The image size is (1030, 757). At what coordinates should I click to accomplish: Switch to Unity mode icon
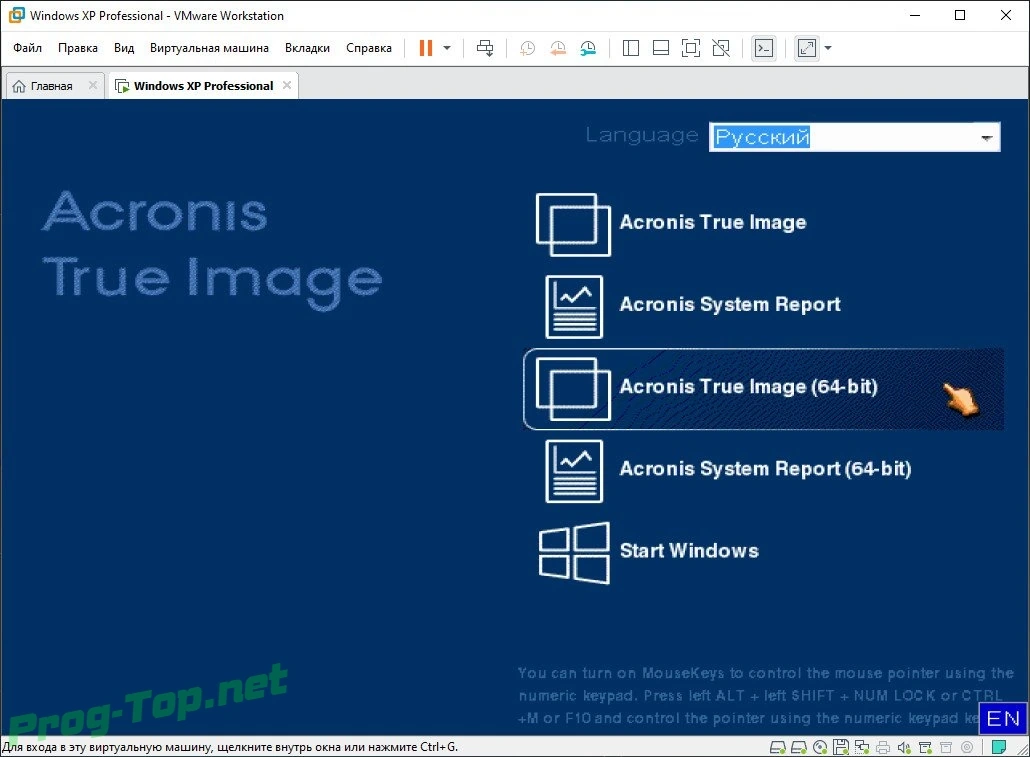[721, 48]
